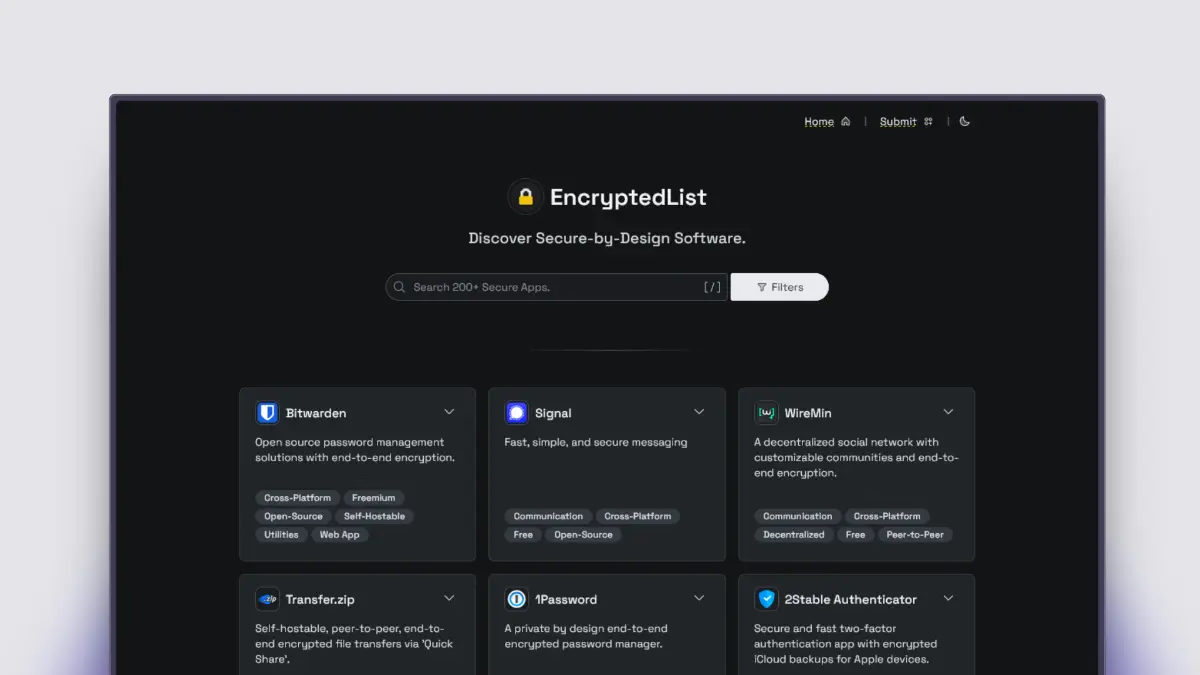Expand the 1Password card chevron
The width and height of the screenshot is (1200, 675).
[699, 598]
